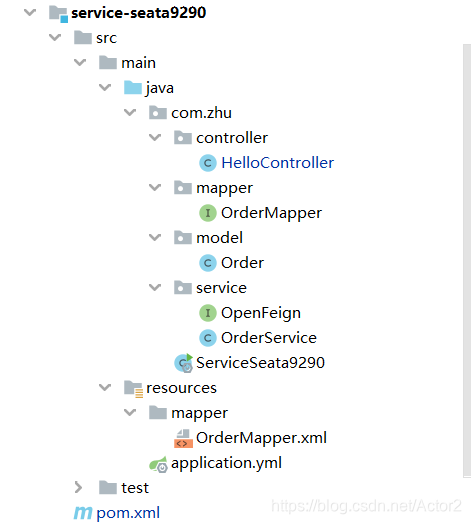
Task: Select the com.zhu package name
Action: (x=202, y=113)
